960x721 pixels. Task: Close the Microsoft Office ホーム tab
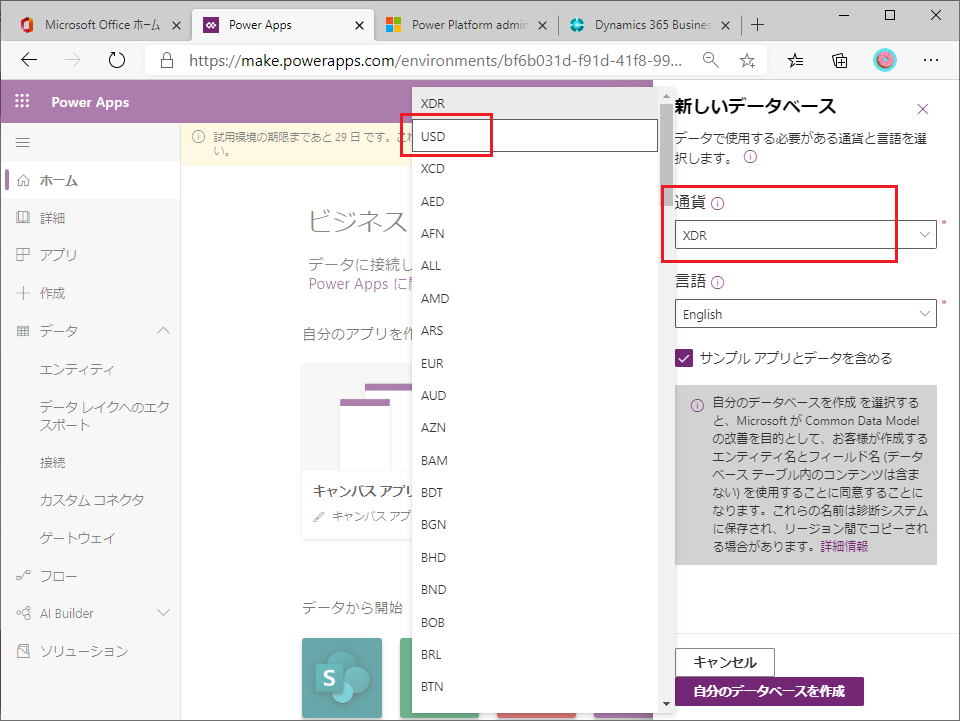[176, 25]
